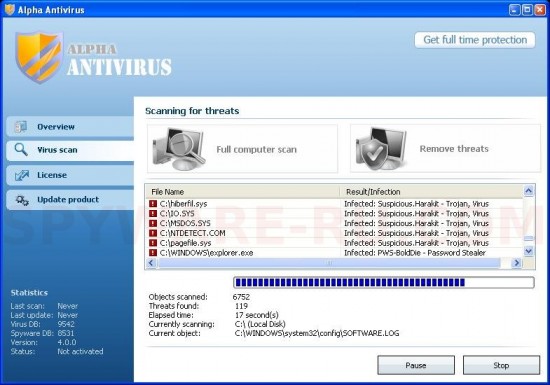Click the infection result for C:\hiberfil.sys

pos(416,203)
